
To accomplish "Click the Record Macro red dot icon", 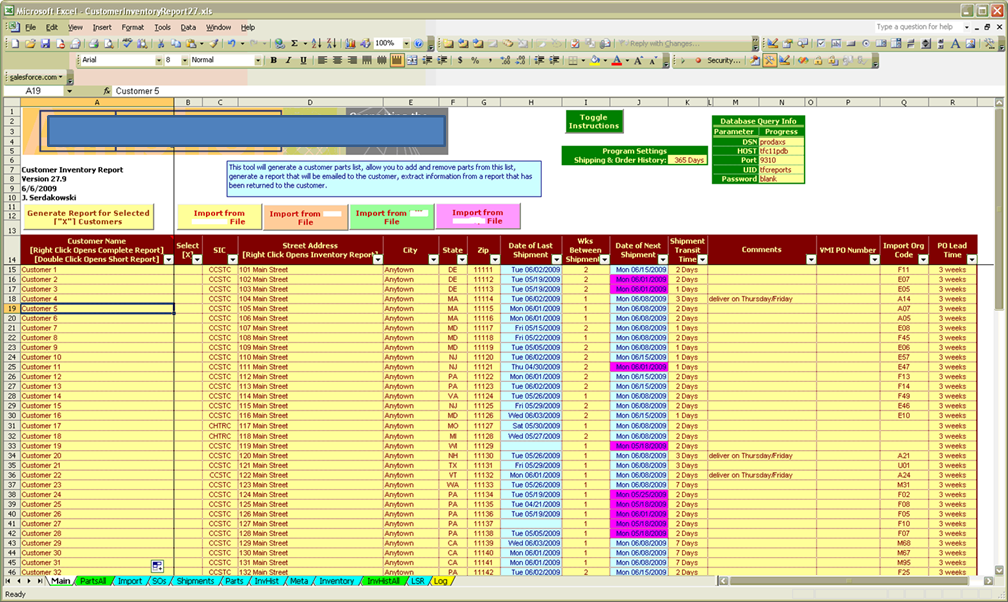I will (x=698, y=60).
